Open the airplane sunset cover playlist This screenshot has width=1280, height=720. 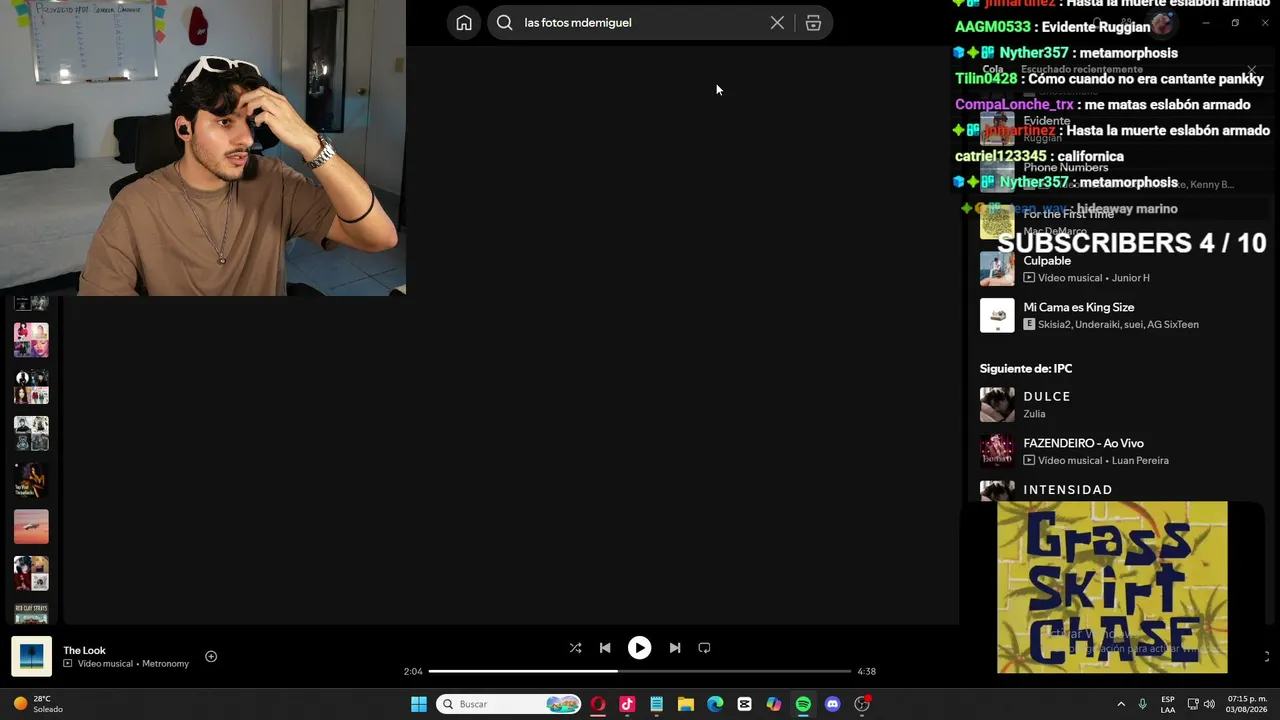pos(31,527)
